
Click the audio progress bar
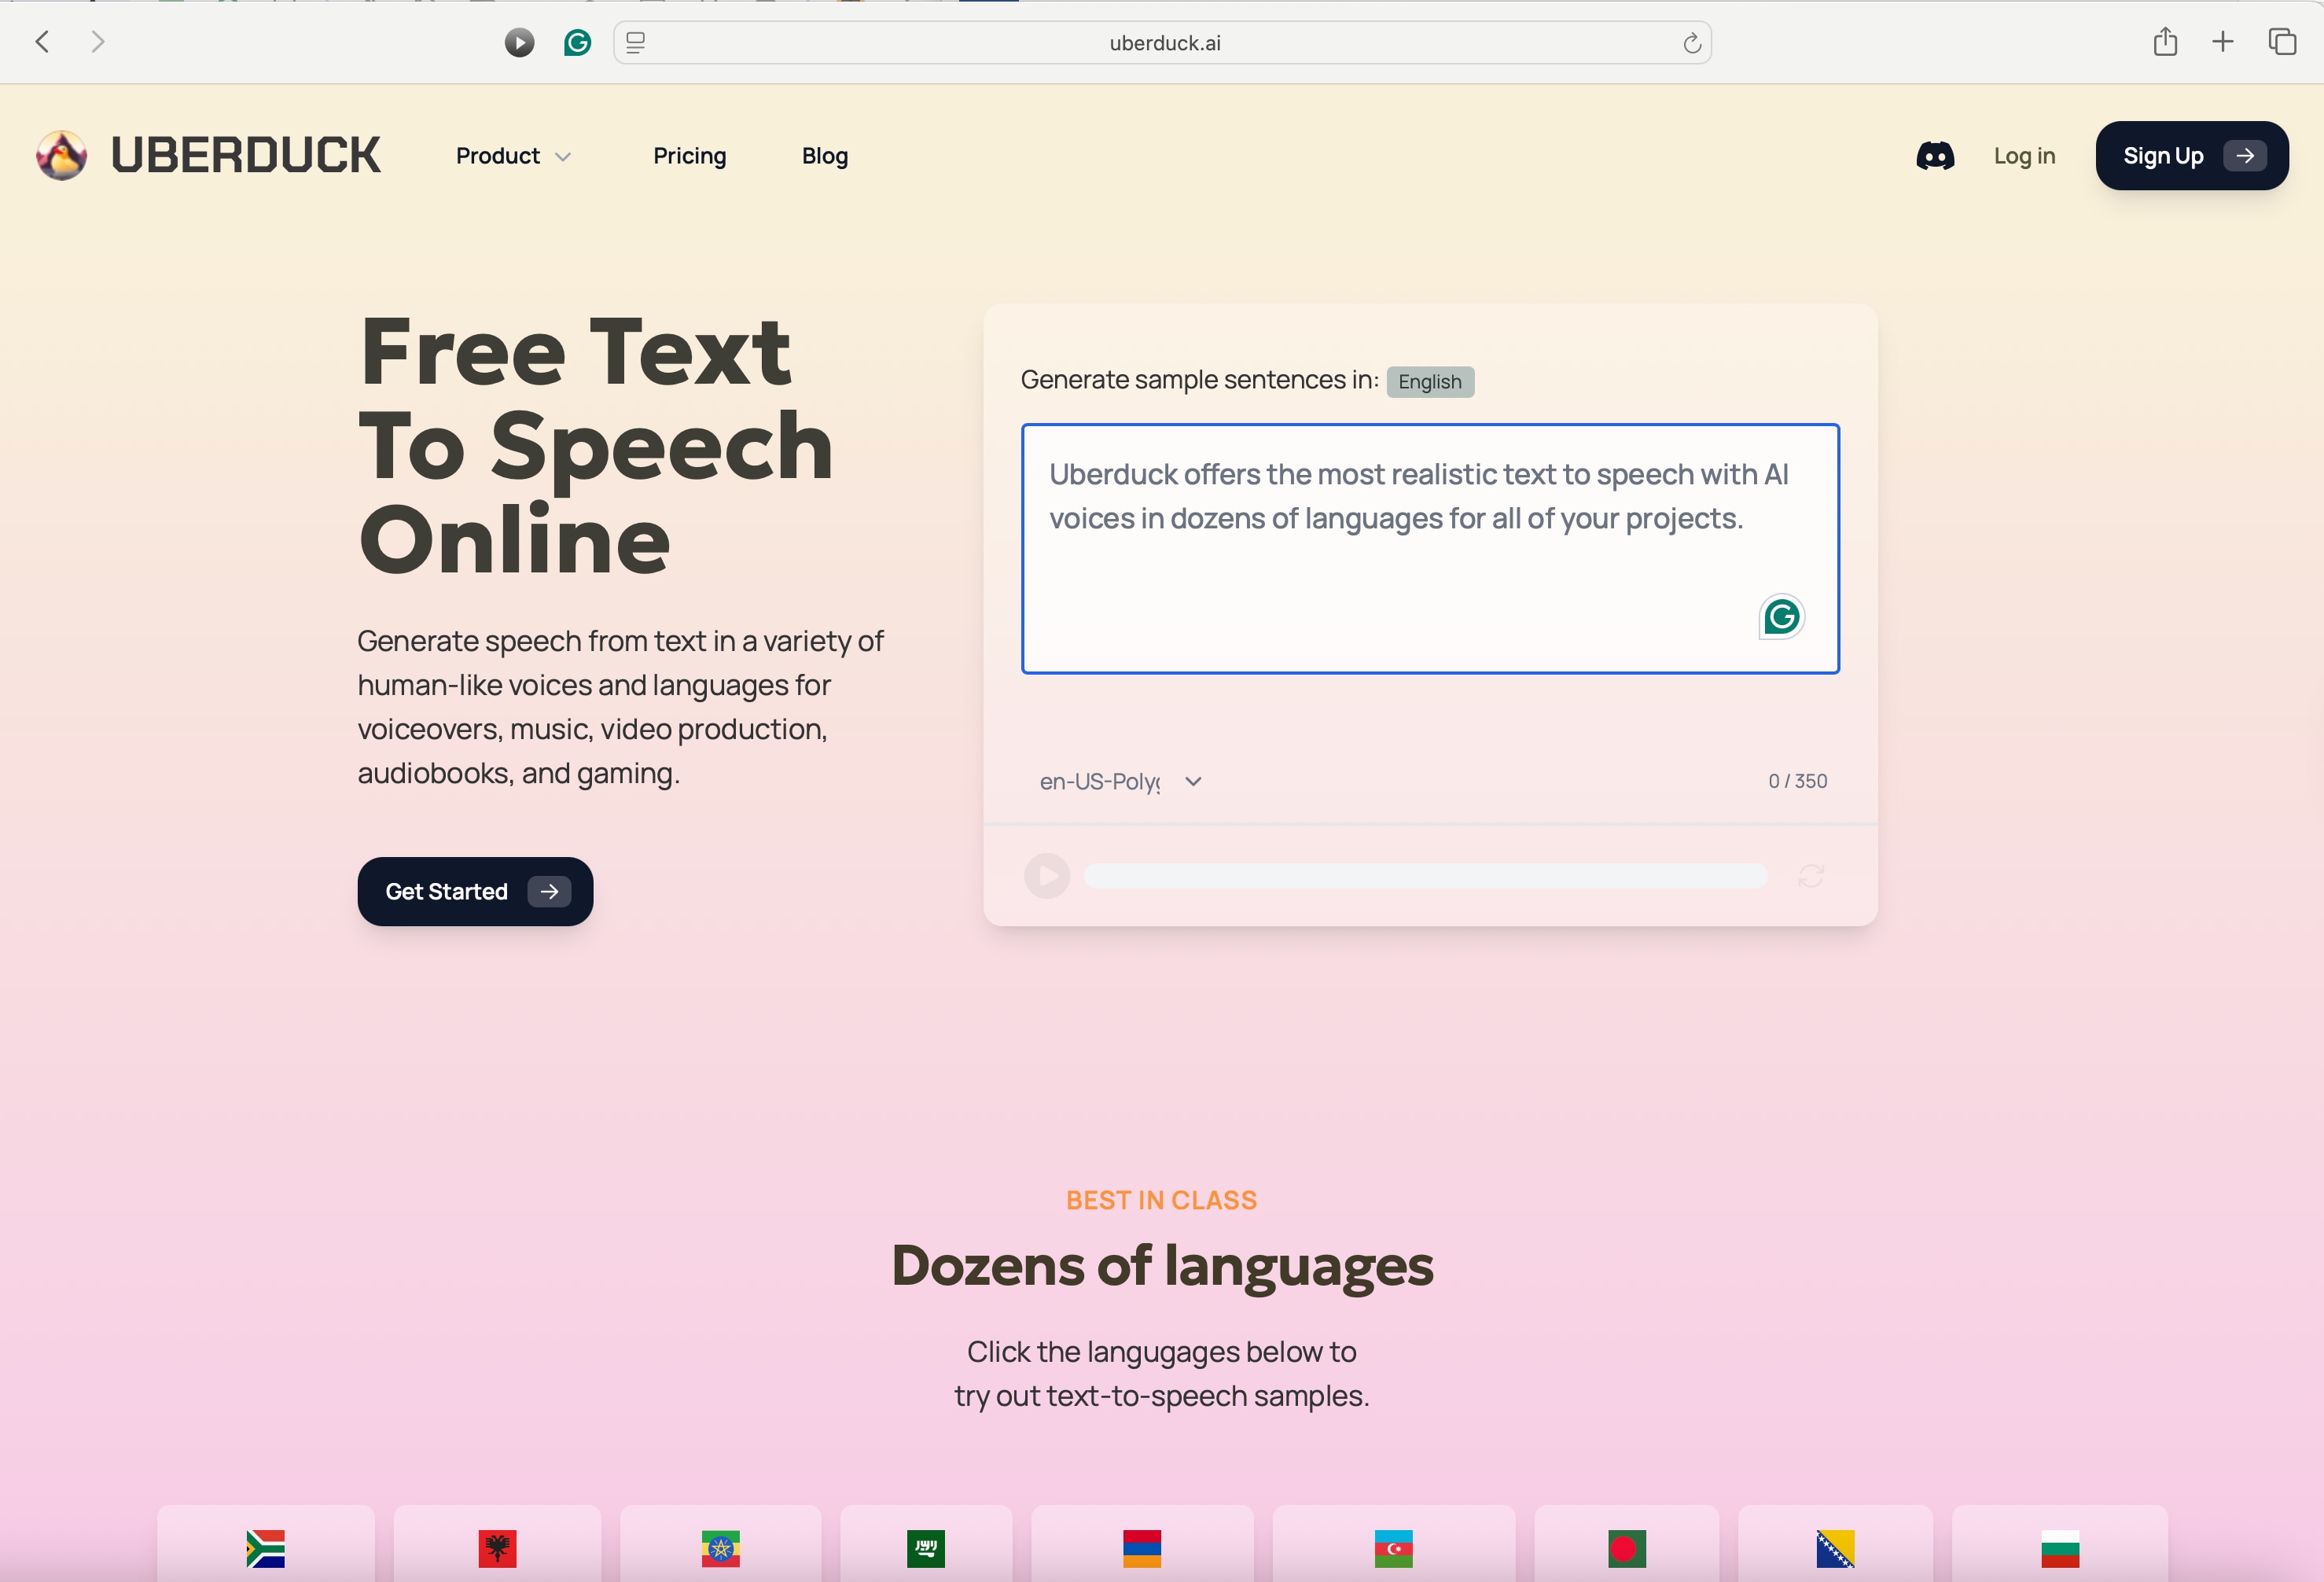point(1425,876)
